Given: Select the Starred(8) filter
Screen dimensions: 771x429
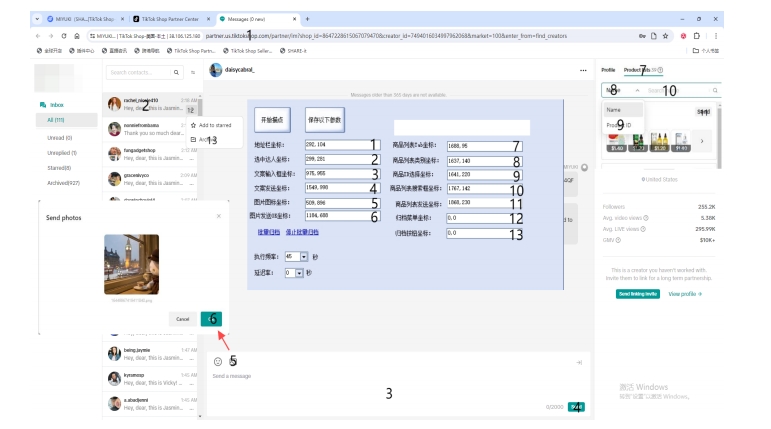Looking at the screenshot, I should point(59,168).
